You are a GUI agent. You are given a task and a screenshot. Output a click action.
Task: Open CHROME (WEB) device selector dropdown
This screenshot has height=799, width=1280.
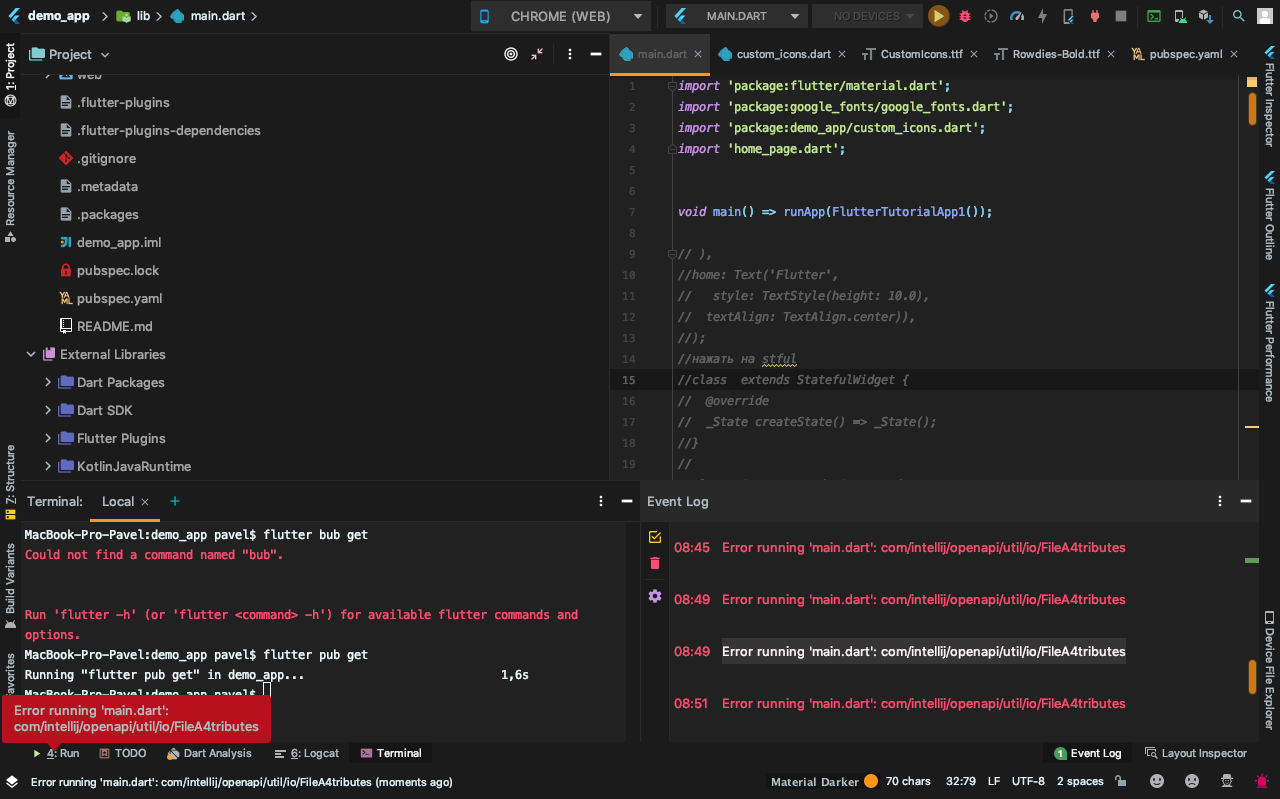[x=562, y=16]
